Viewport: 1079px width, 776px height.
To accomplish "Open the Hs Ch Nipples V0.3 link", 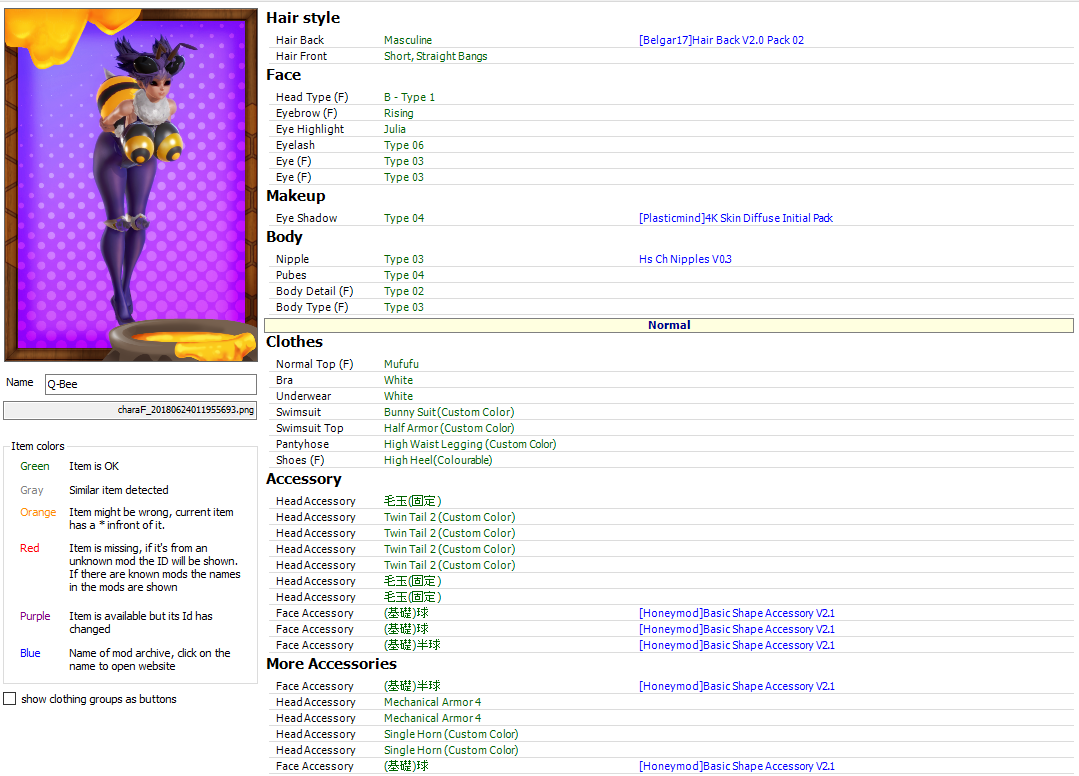I will pos(685,259).
